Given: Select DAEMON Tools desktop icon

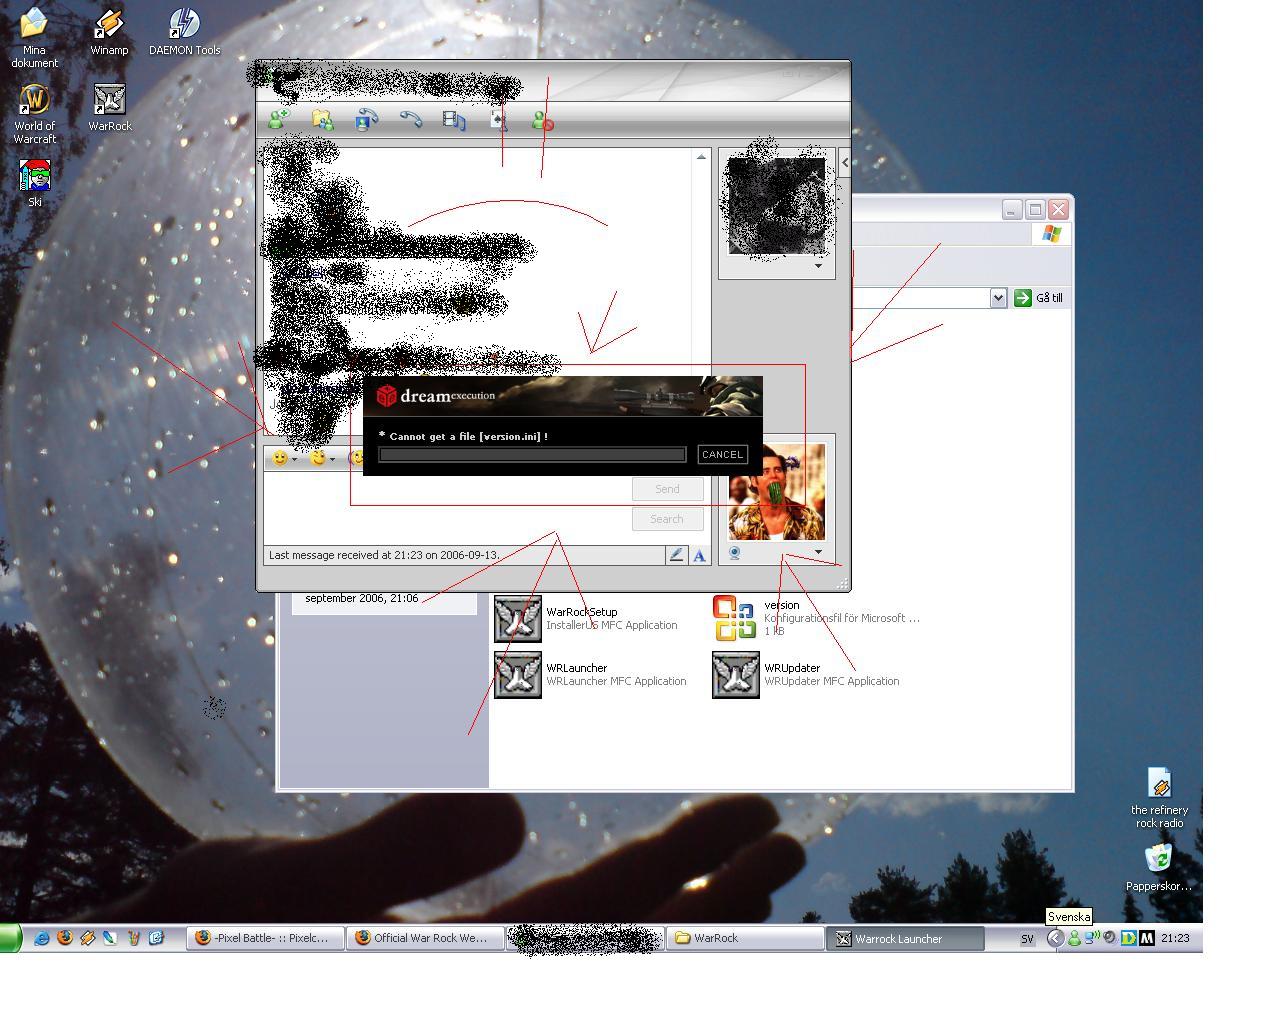Looking at the screenshot, I should [185, 32].
